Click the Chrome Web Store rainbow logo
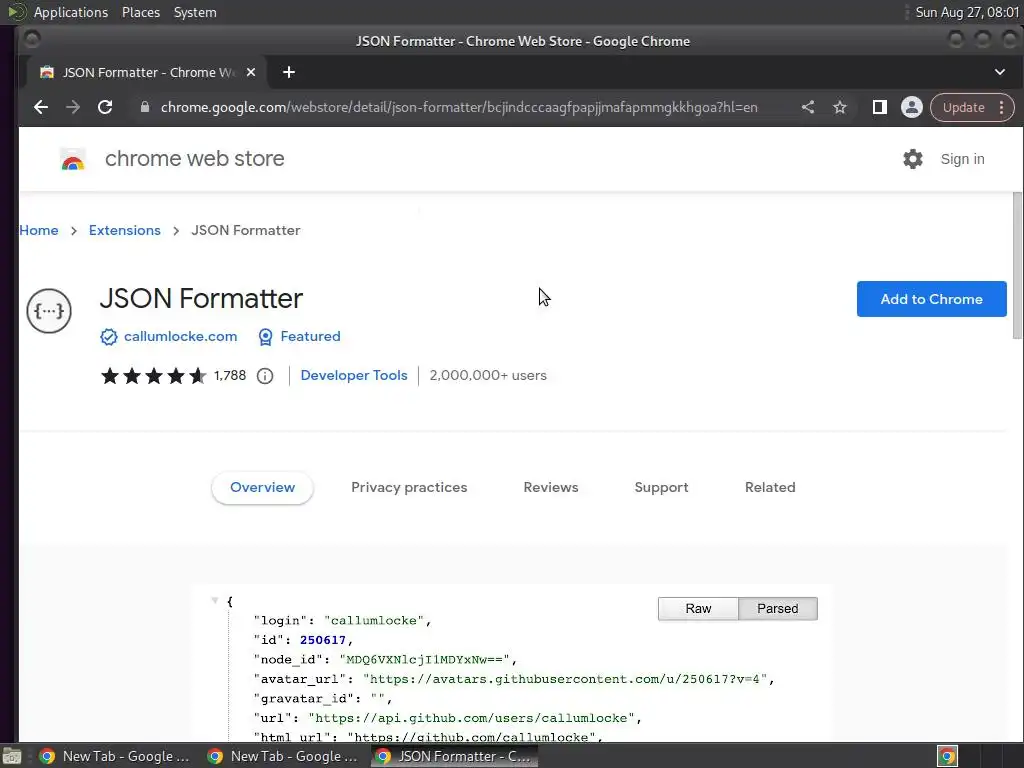1024x768 pixels. tap(72, 159)
